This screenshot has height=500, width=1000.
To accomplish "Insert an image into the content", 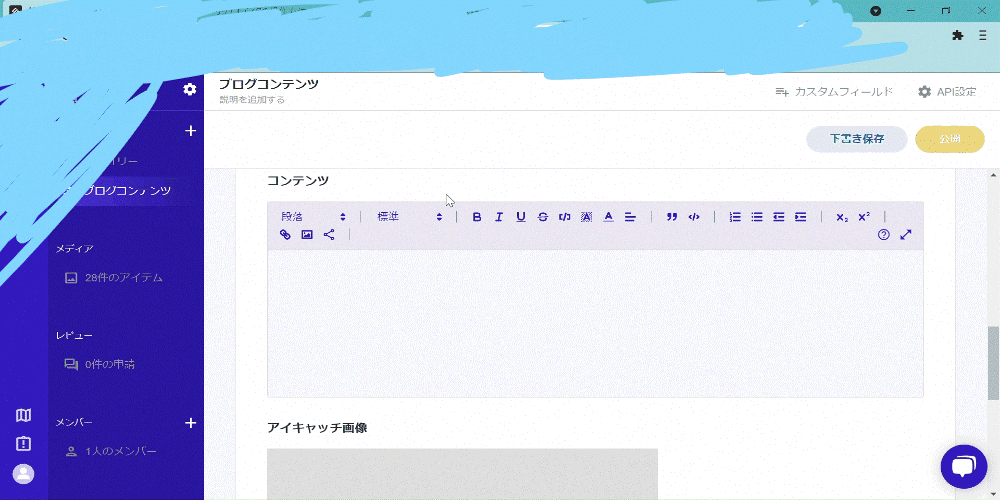I will pos(307,235).
